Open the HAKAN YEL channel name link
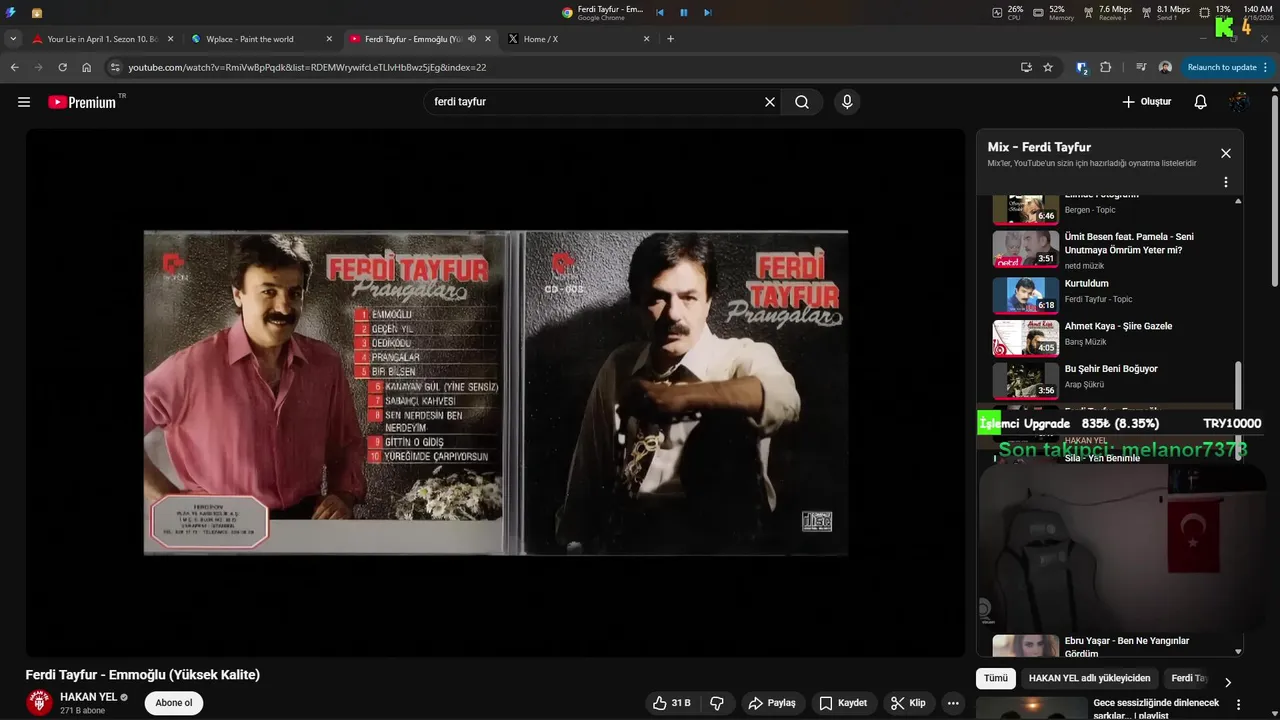Screen dimensions: 1280x720 (x=89, y=697)
